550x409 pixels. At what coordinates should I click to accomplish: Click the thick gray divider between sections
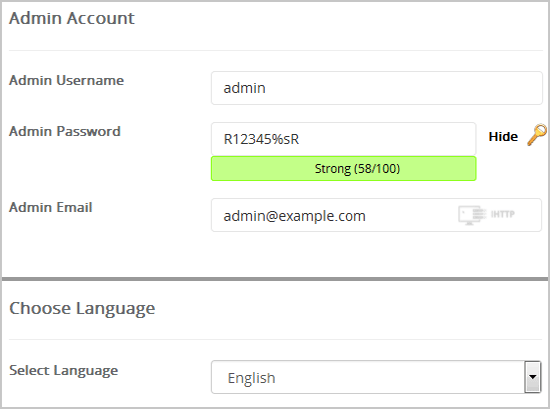[x=275, y=279]
